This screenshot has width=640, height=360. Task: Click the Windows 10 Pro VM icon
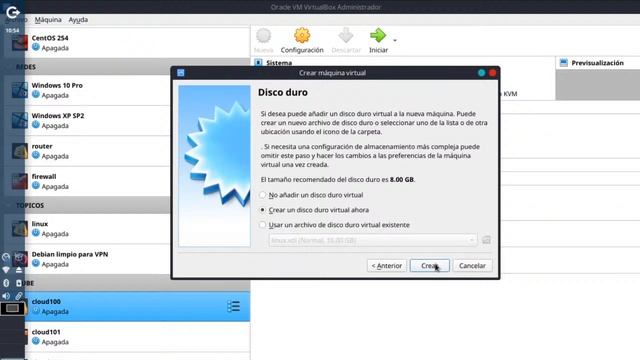[20, 90]
